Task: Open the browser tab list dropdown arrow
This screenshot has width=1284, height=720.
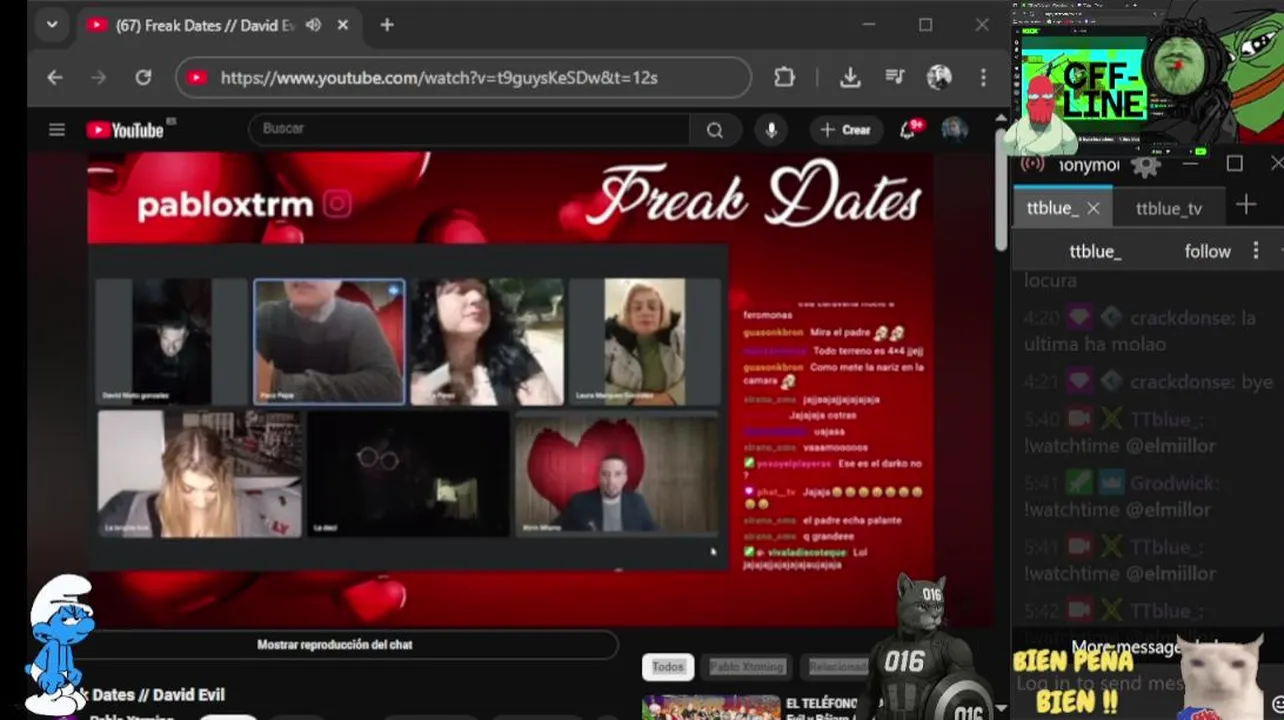Action: click(x=52, y=25)
